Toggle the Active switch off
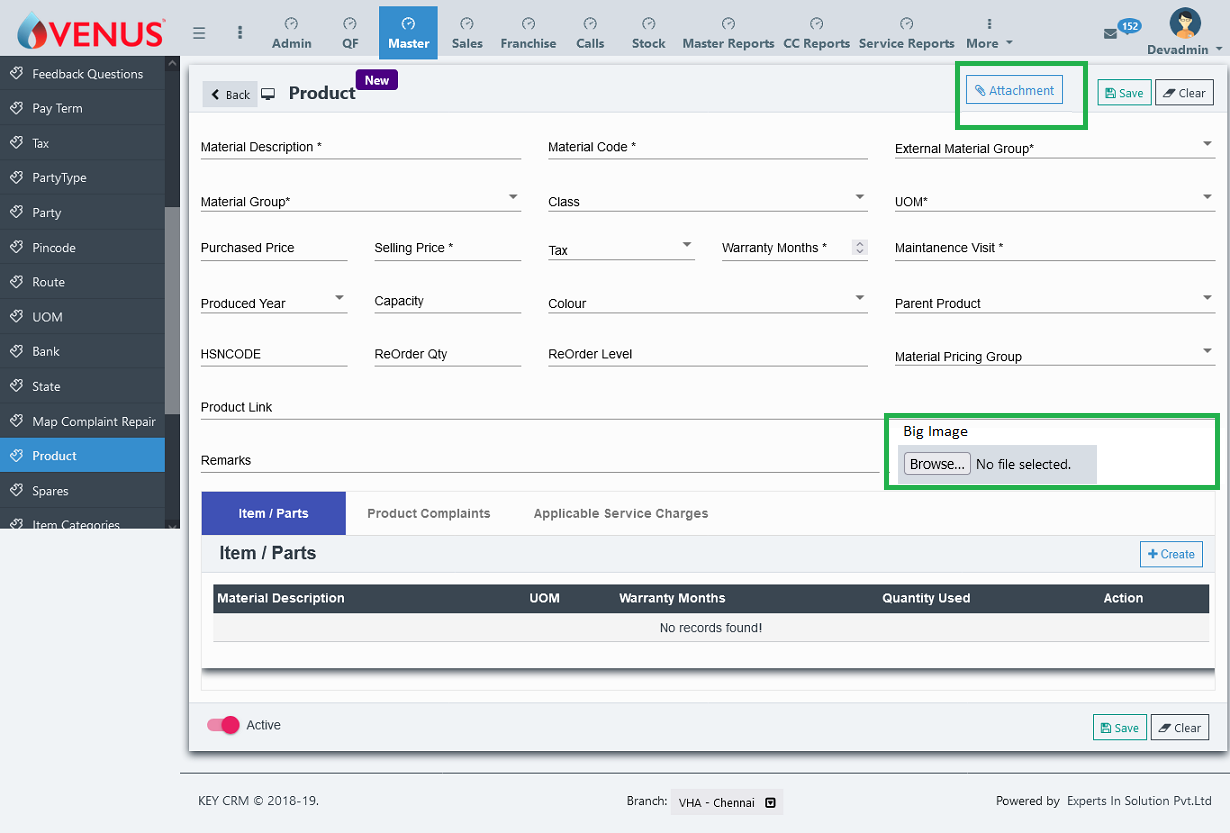This screenshot has width=1230, height=833. (223, 725)
